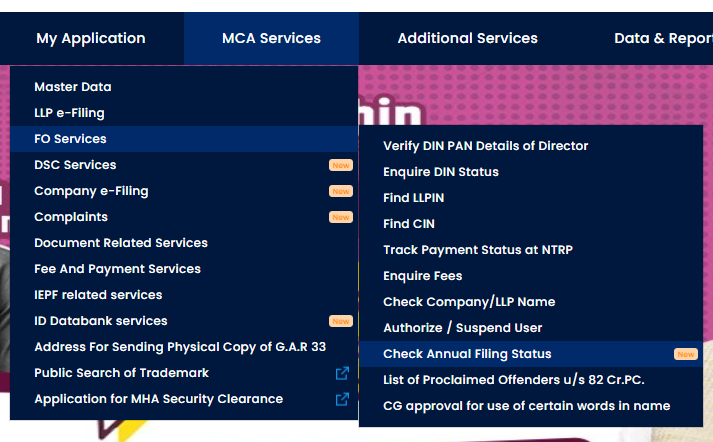Click New badge on Check Annual Filing Status

685,354
